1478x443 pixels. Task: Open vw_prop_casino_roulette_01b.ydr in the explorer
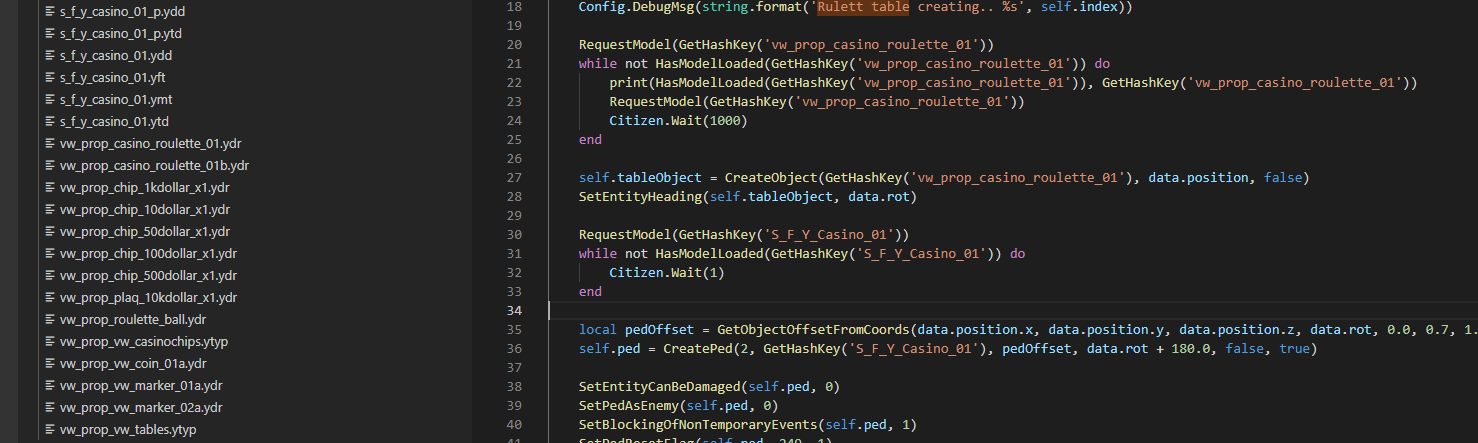coord(154,166)
